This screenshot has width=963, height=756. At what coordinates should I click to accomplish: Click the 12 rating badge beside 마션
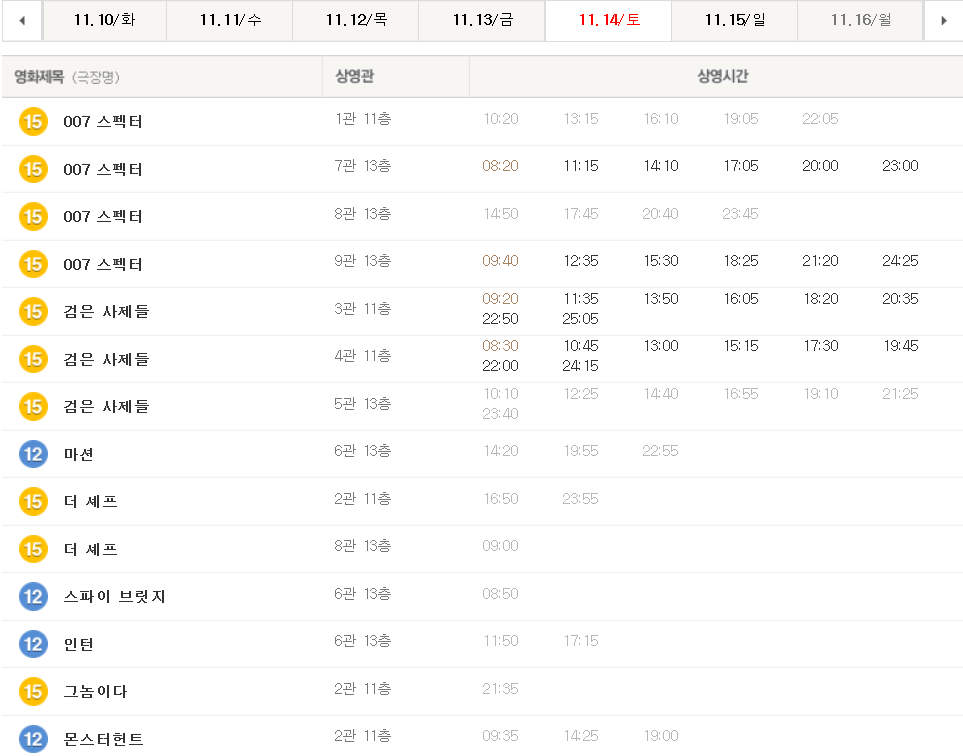point(33,454)
